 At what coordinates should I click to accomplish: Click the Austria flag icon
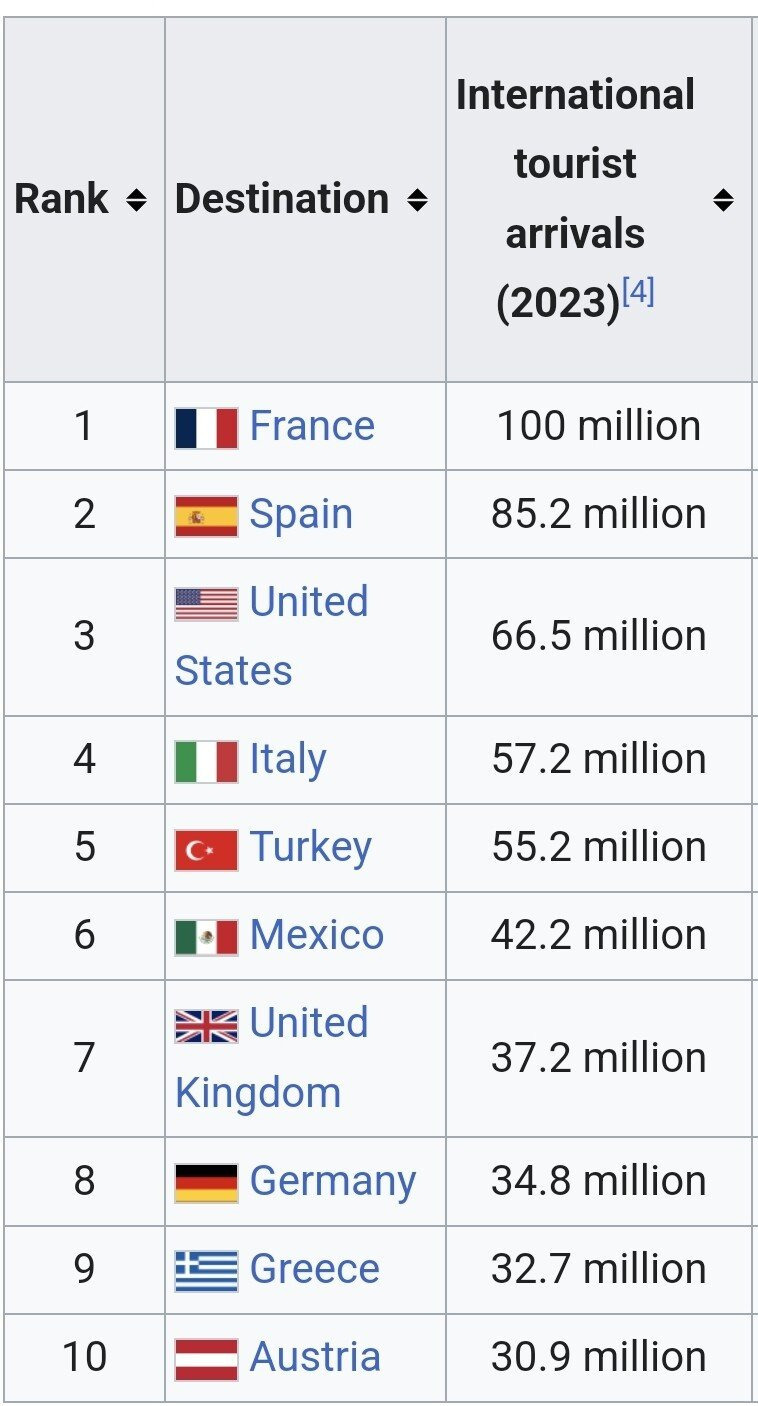coord(206,1358)
